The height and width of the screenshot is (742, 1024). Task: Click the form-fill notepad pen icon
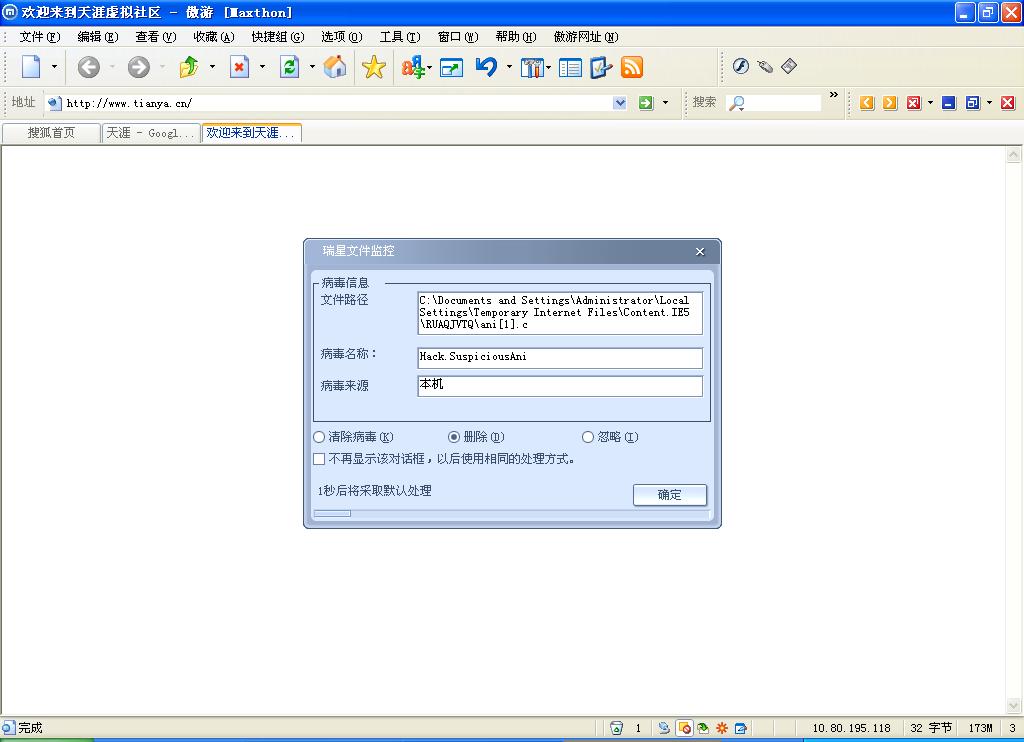[601, 67]
